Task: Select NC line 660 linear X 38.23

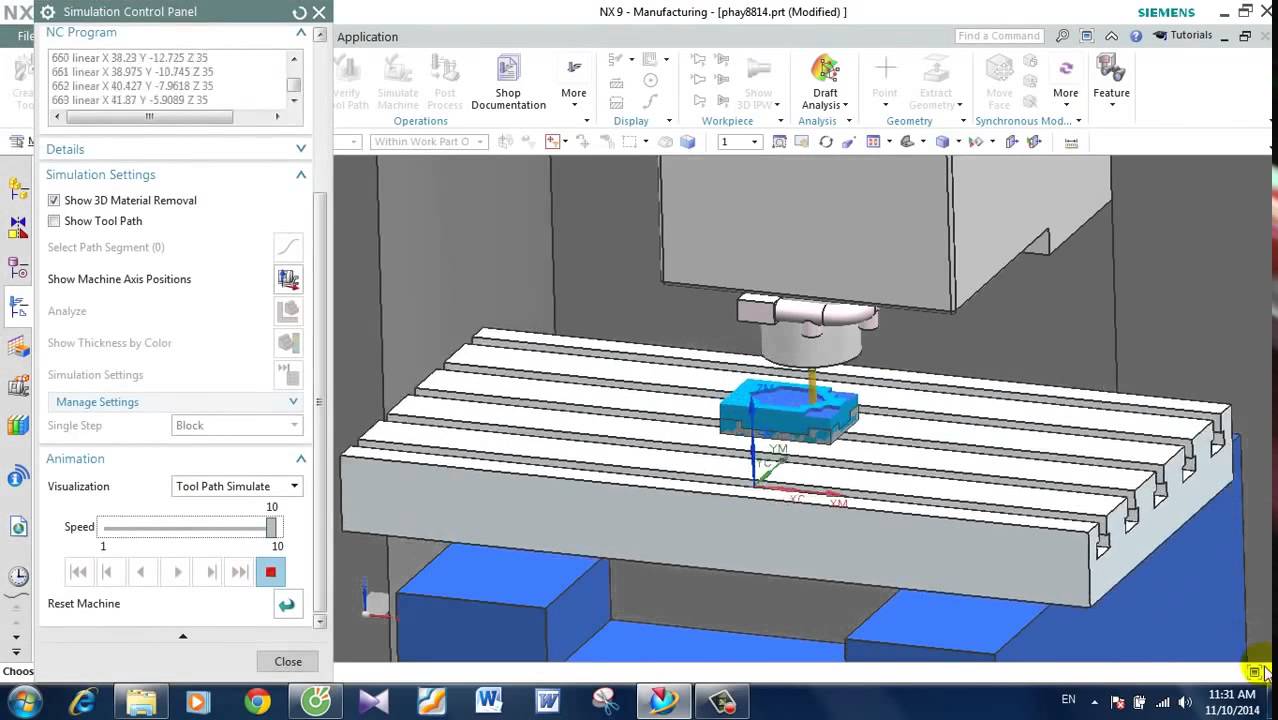Action: pyautogui.click(x=130, y=58)
